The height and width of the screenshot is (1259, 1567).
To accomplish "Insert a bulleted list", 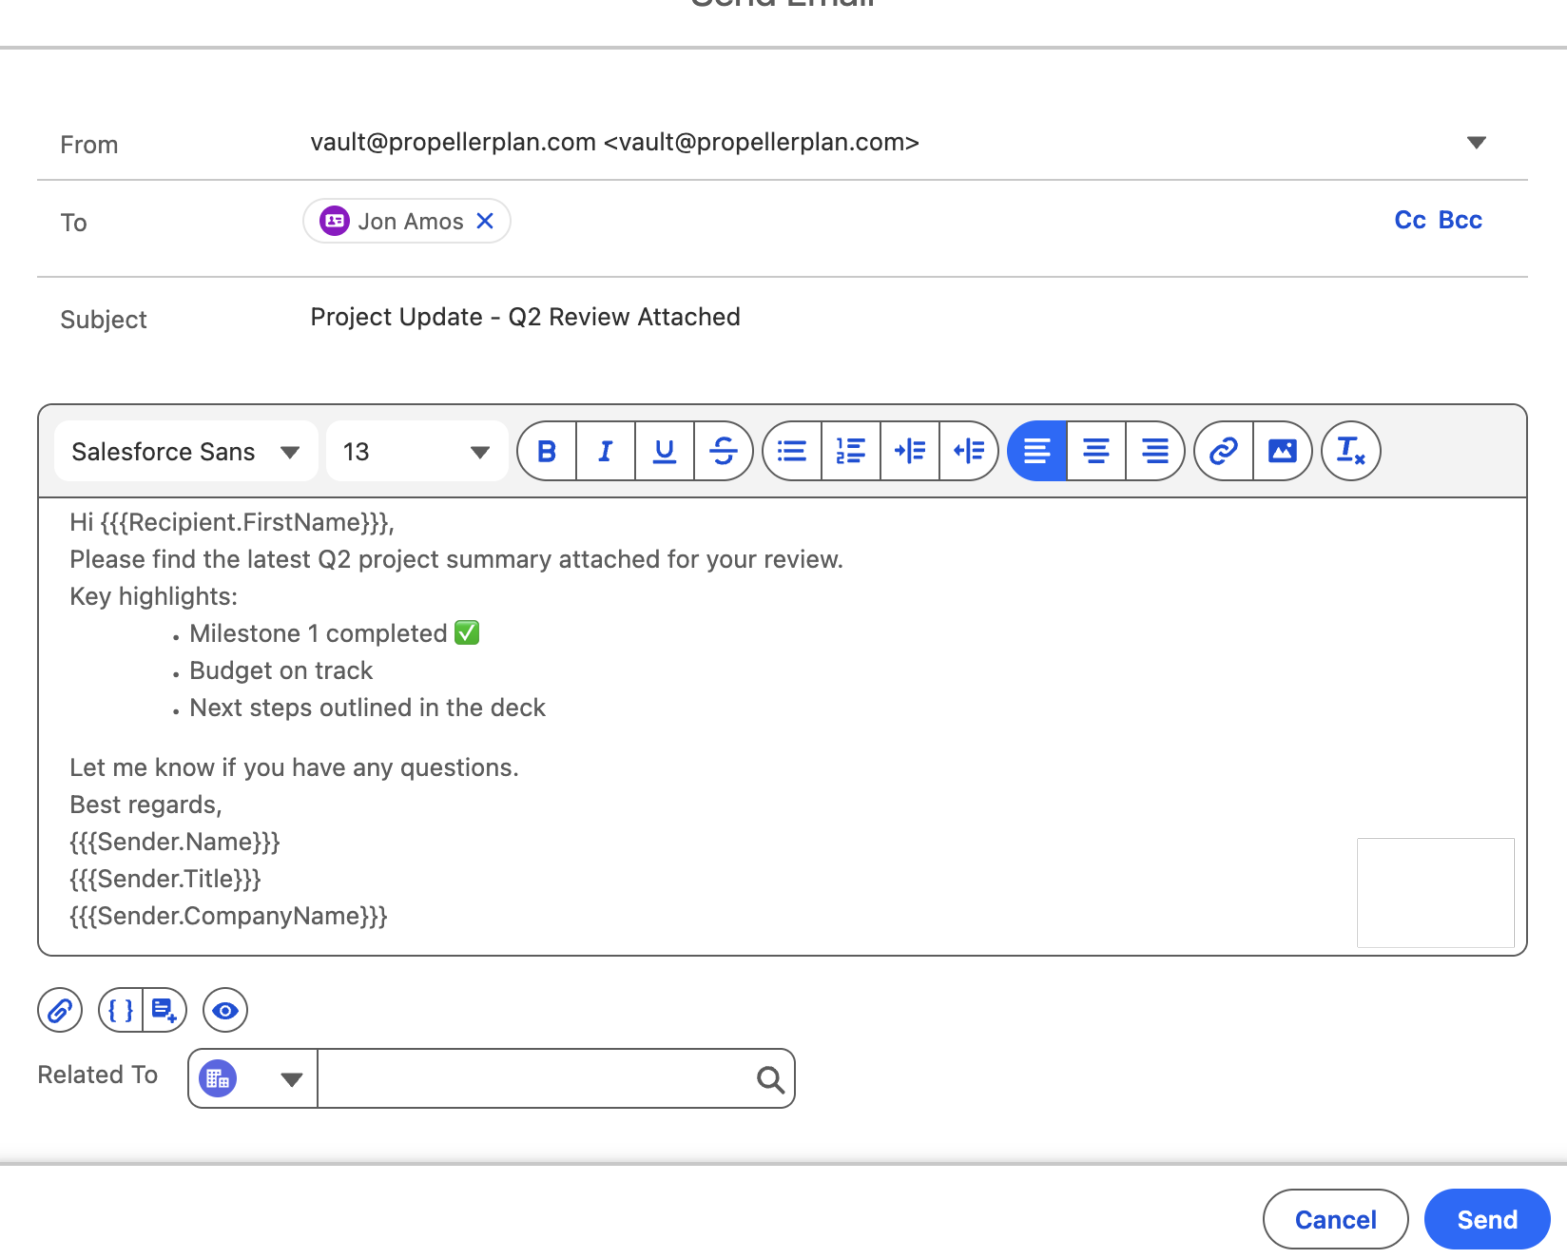I will click(792, 451).
